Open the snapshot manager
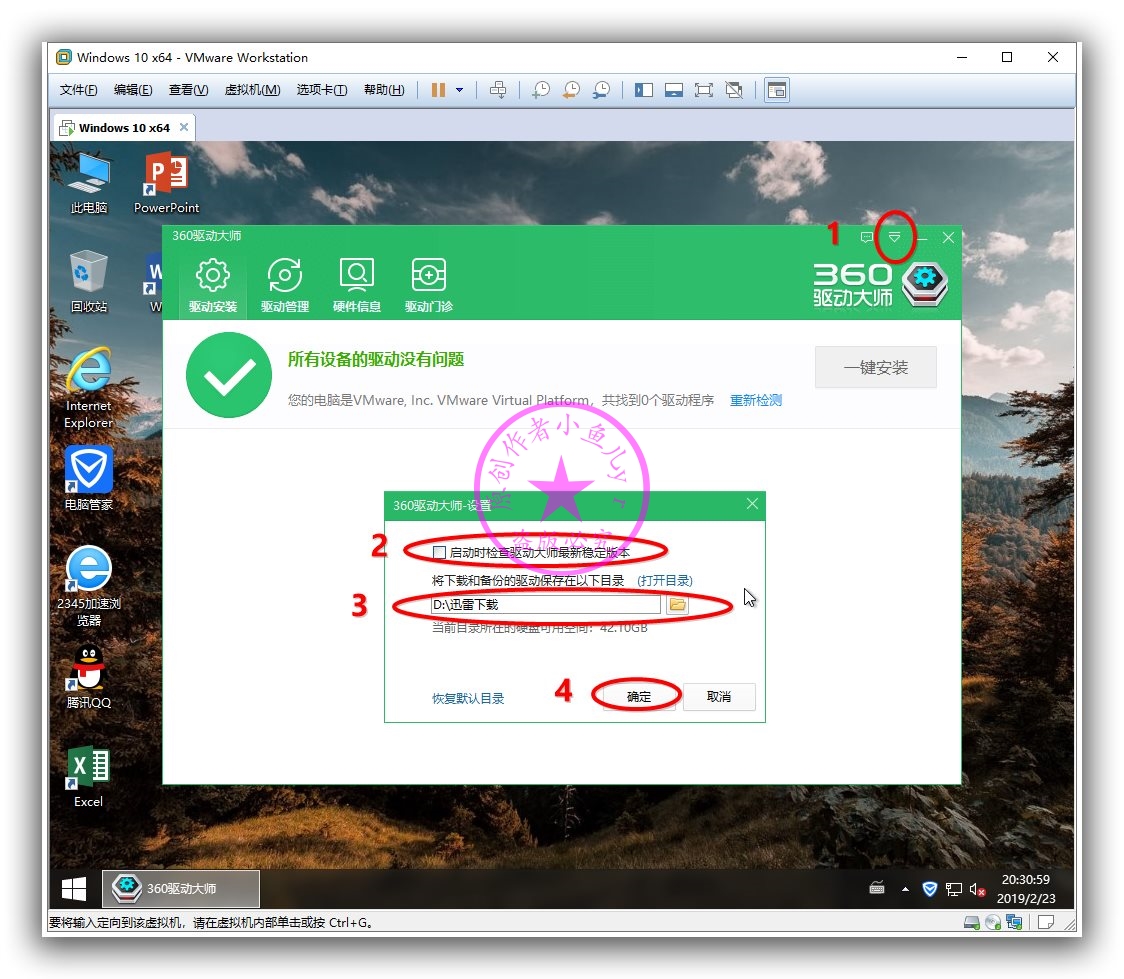 click(x=601, y=90)
